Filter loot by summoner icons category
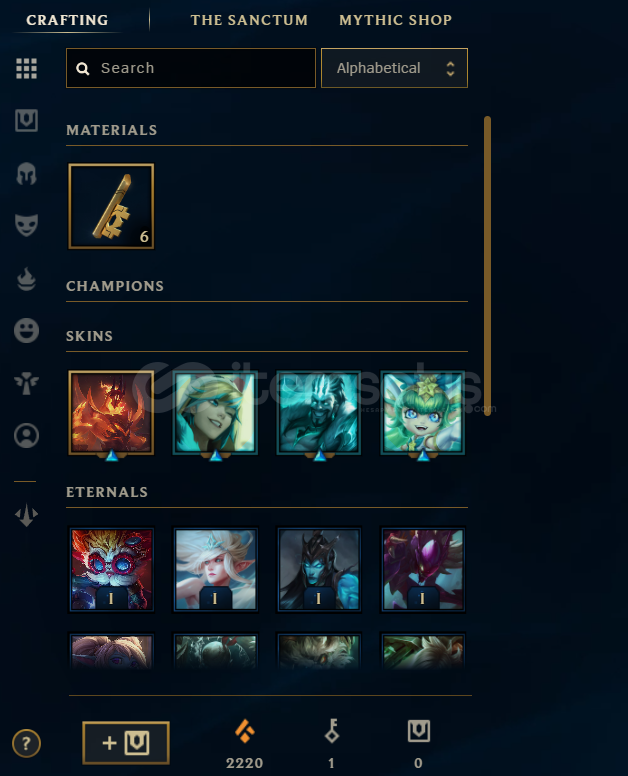Screen dimensions: 628x776 (x=26, y=436)
